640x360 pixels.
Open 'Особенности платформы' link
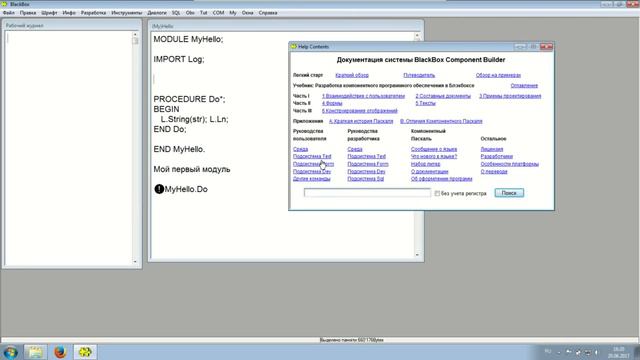coord(509,164)
